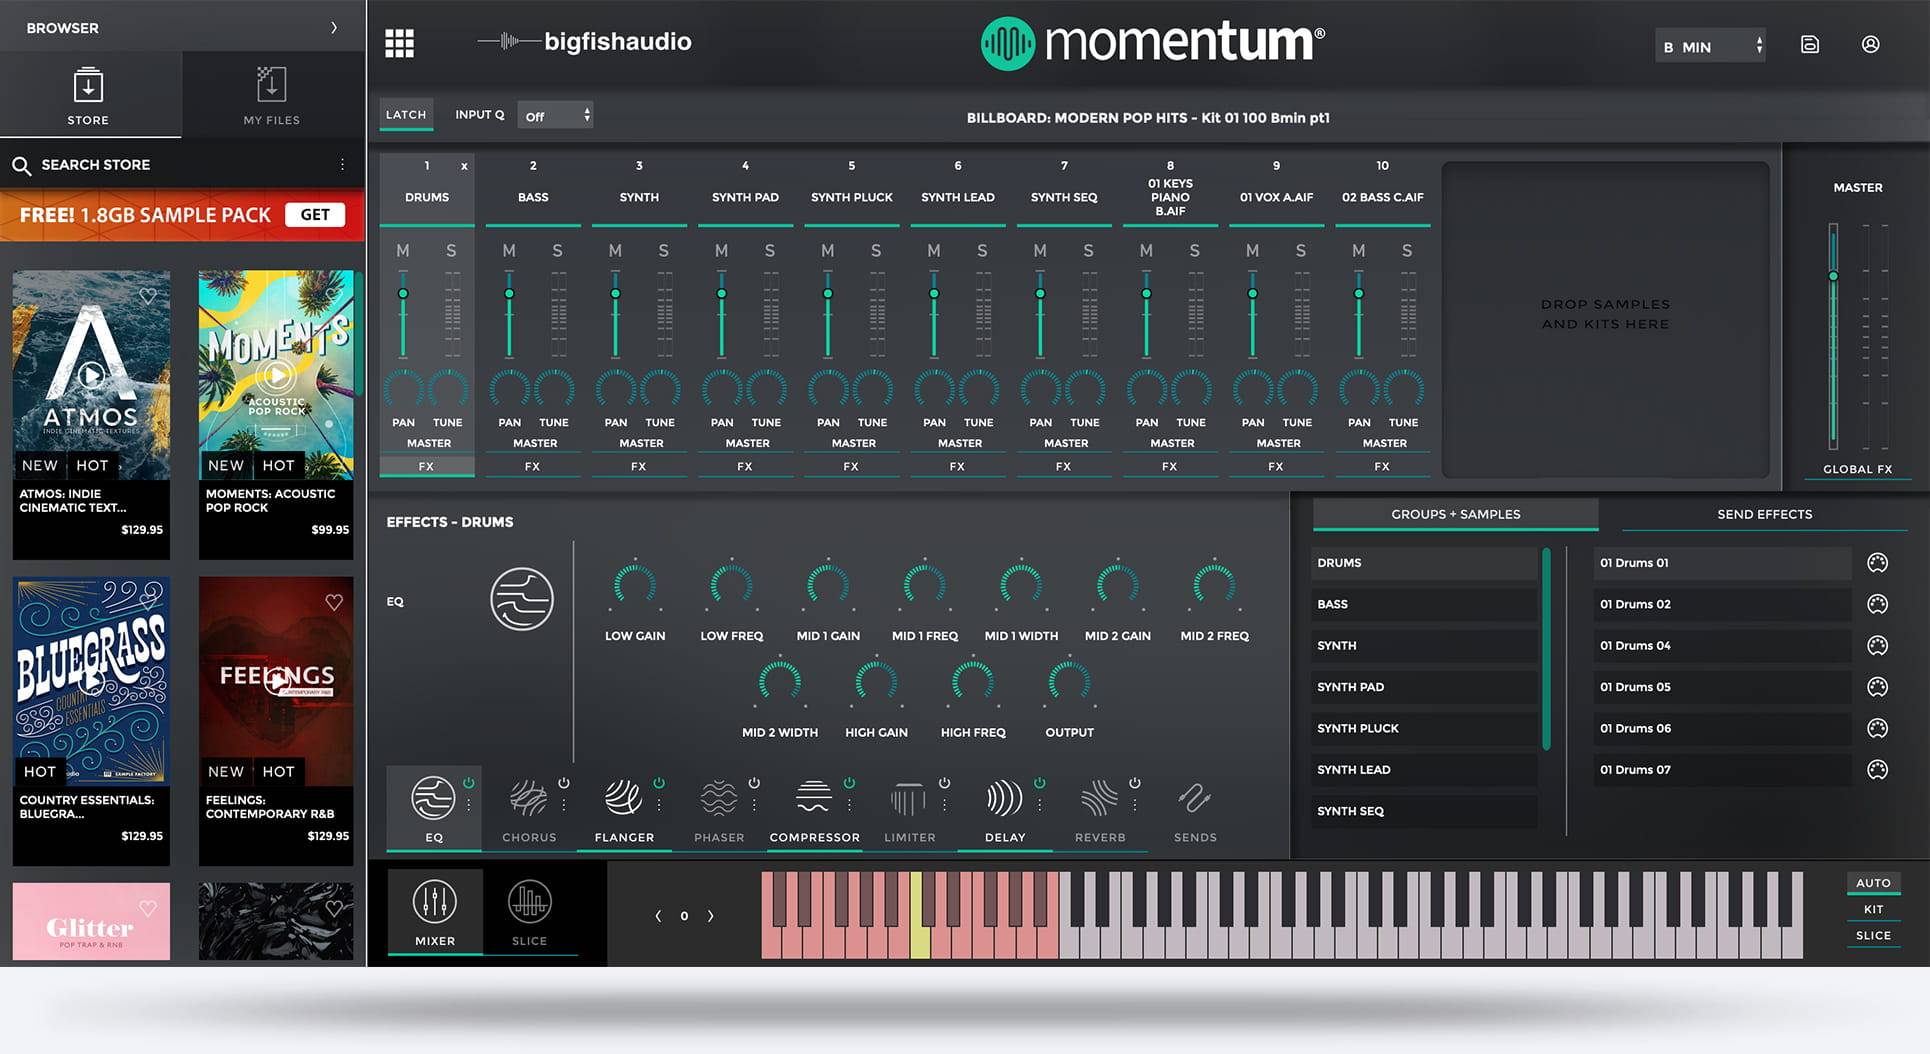The image size is (1930, 1054).
Task: Mute the Bass channel
Action: [x=509, y=251]
